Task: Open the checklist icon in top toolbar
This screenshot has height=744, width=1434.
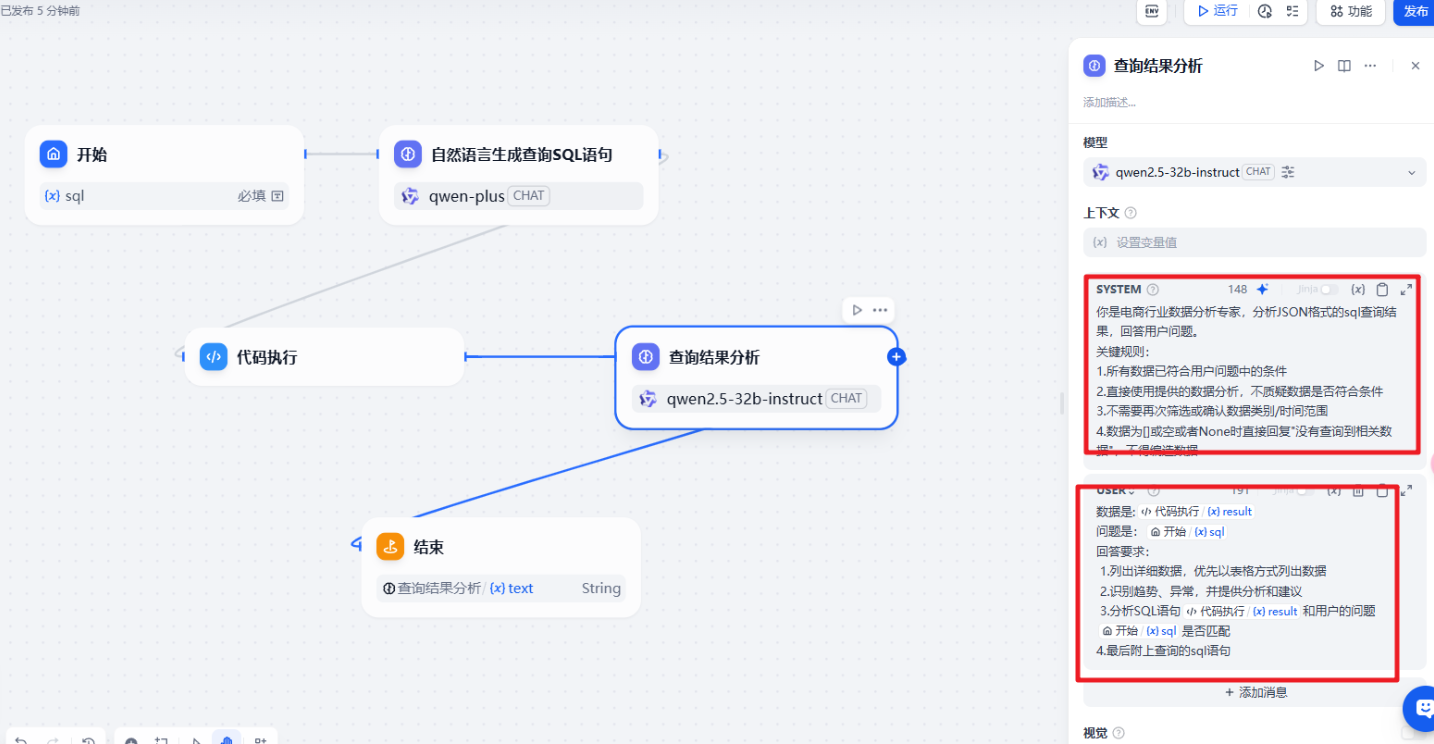Action: 1293,11
